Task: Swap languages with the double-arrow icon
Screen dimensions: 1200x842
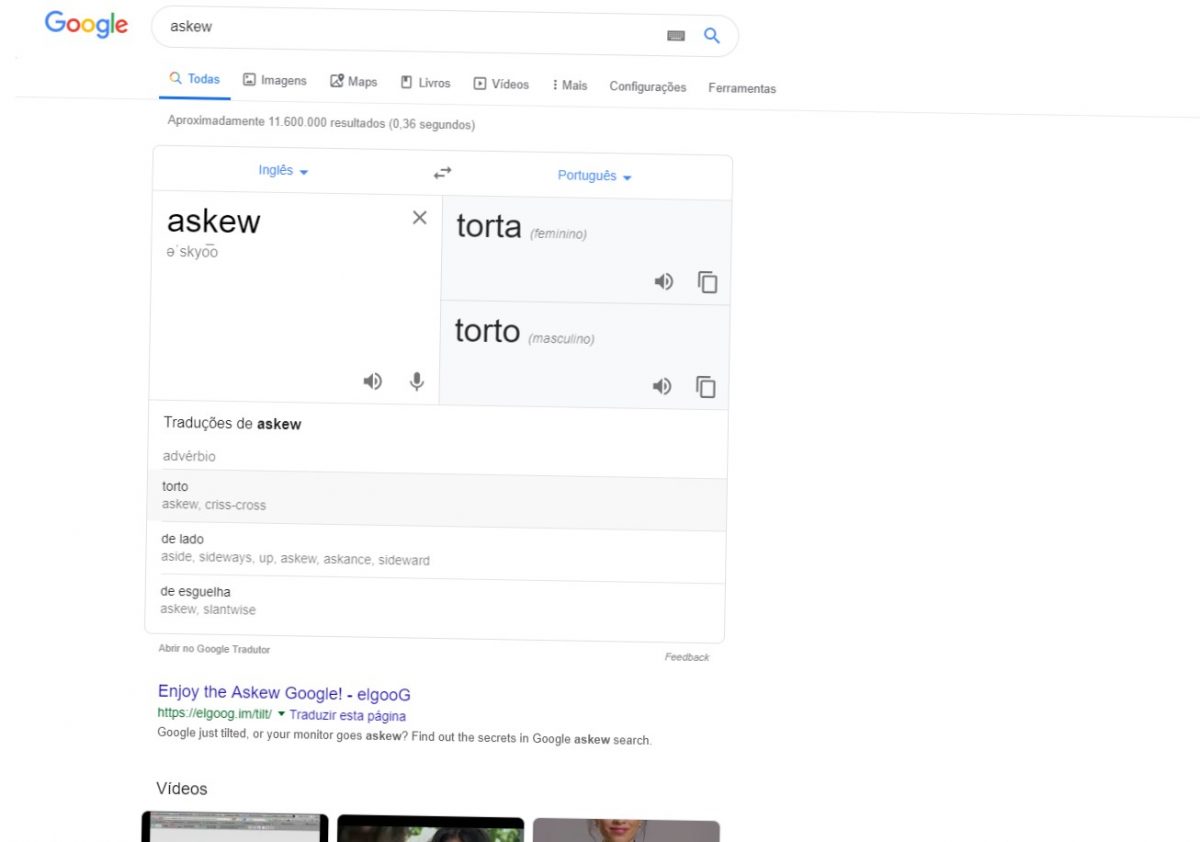Action: pyautogui.click(x=442, y=173)
